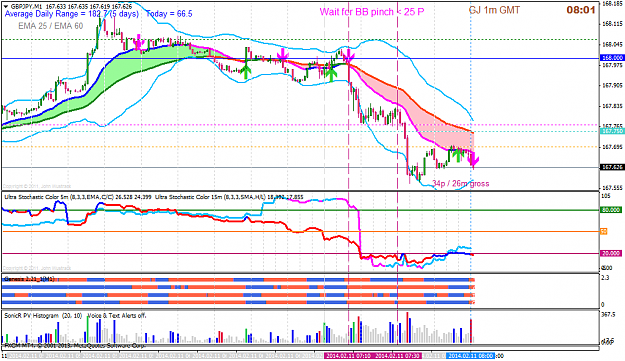Select the magenta 20.000 stochastic level tag
625x361 pixels.
point(611,253)
